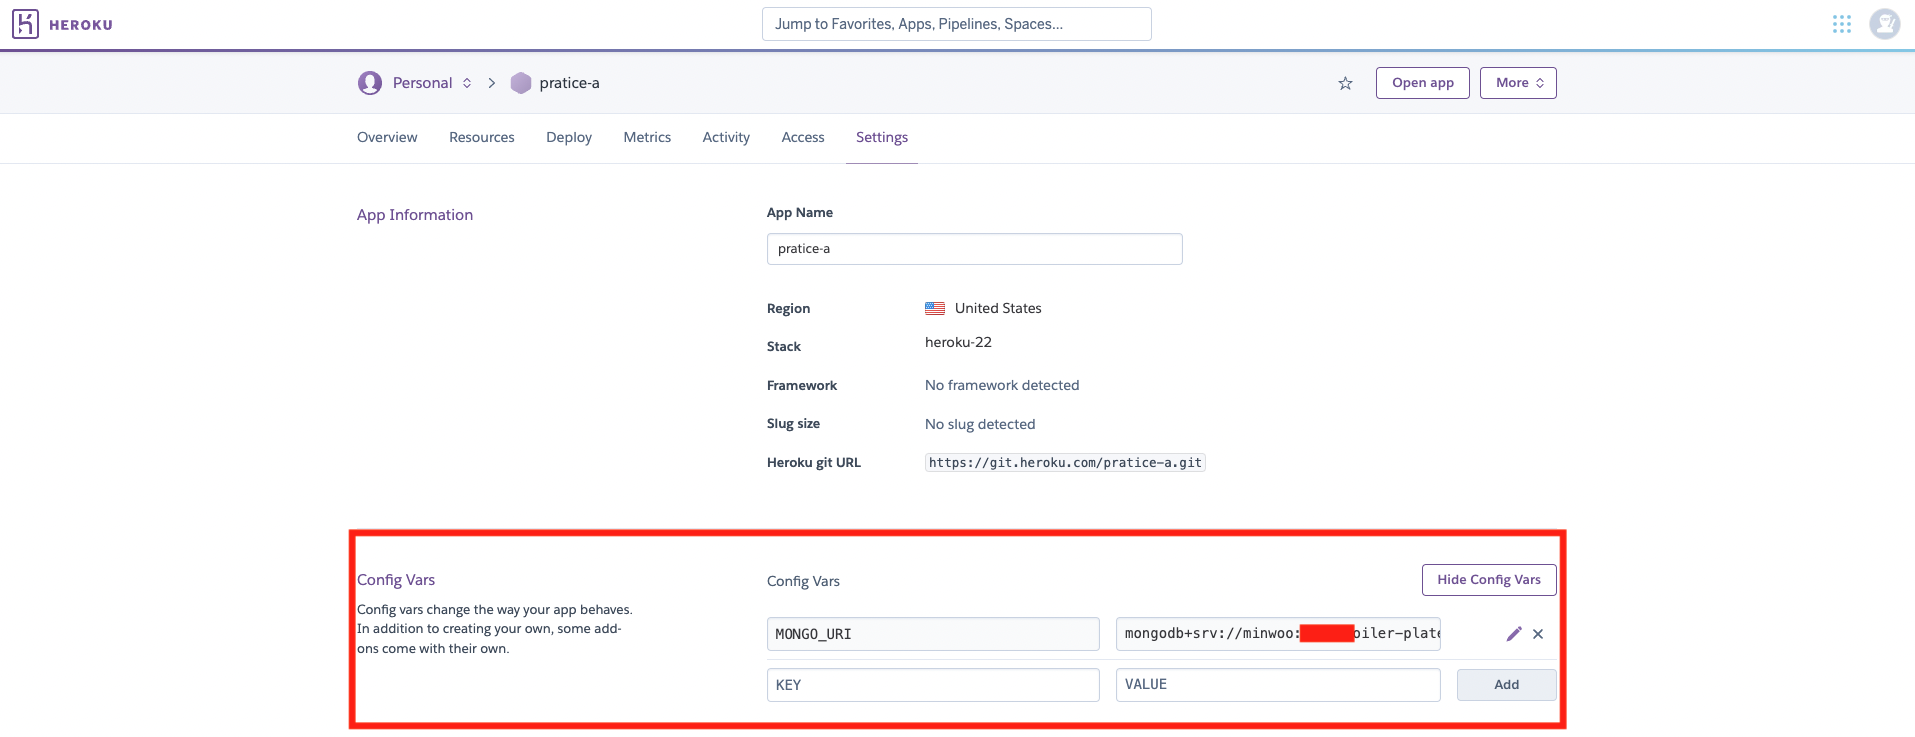The width and height of the screenshot is (1915, 737).
Task: Open the apps grid launcher icon
Action: pos(1842,24)
